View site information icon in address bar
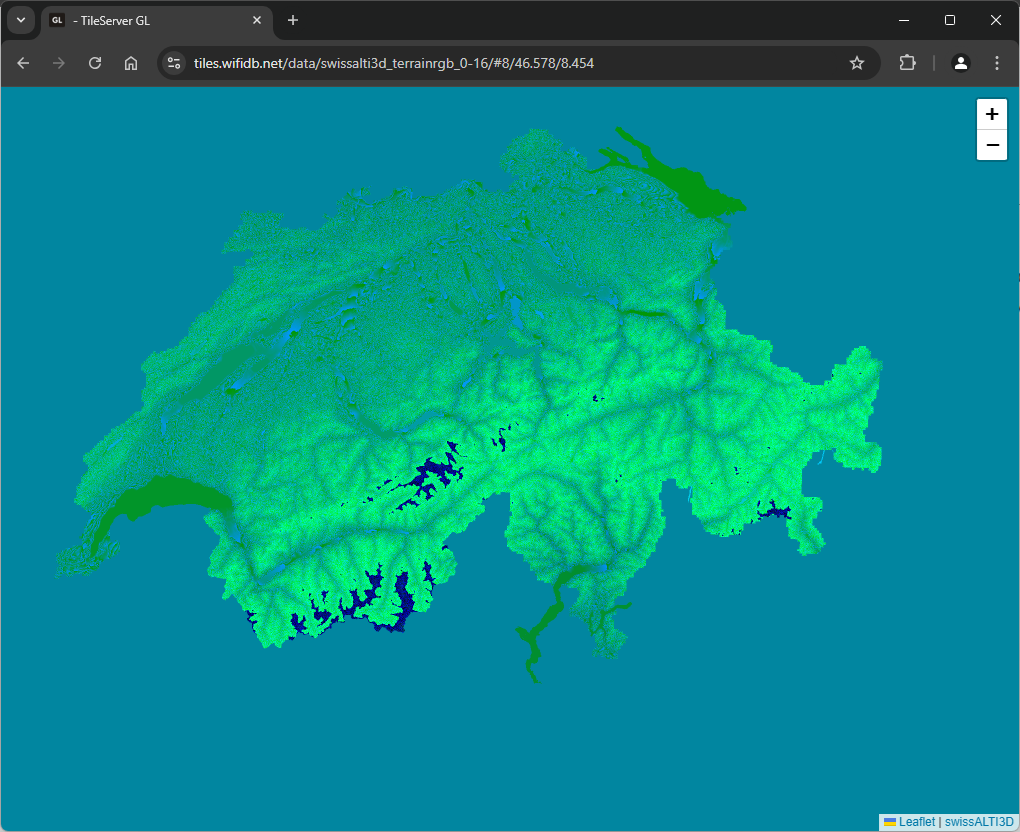The width and height of the screenshot is (1020, 832). click(174, 63)
